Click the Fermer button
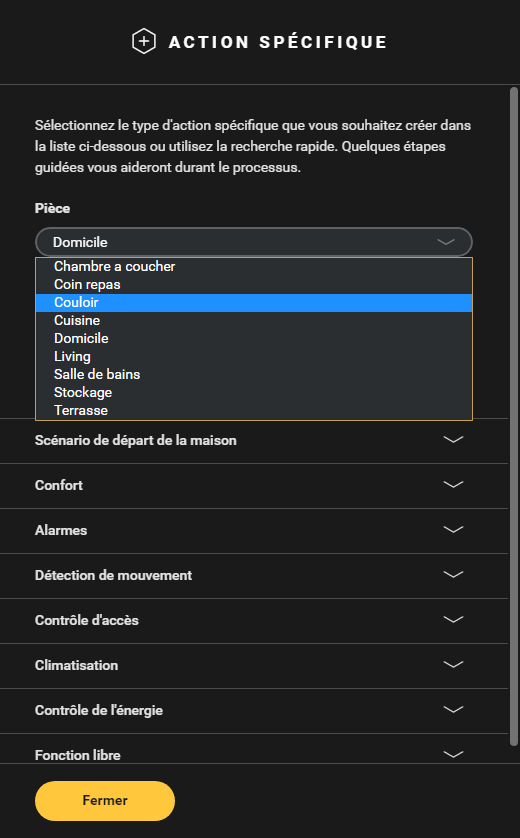The height and width of the screenshot is (838, 520). coord(105,801)
